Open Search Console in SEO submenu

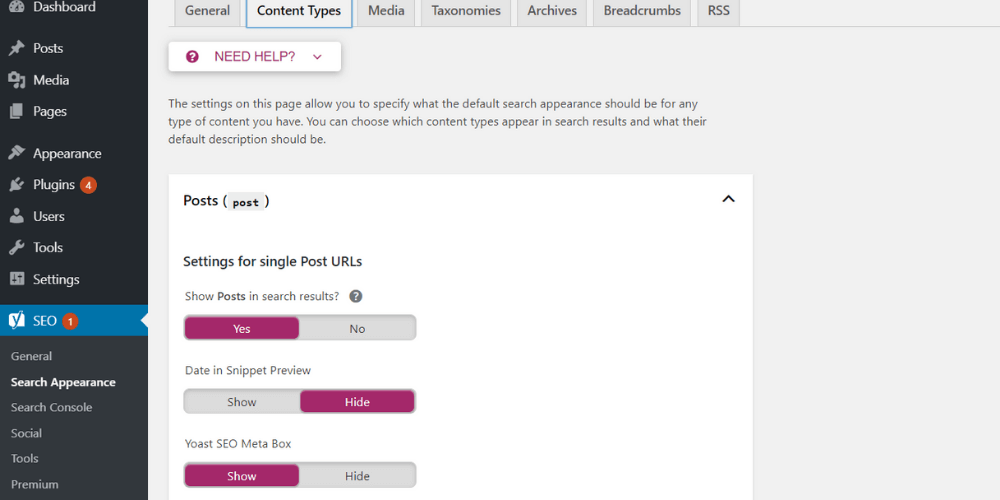pyautogui.click(x=51, y=407)
